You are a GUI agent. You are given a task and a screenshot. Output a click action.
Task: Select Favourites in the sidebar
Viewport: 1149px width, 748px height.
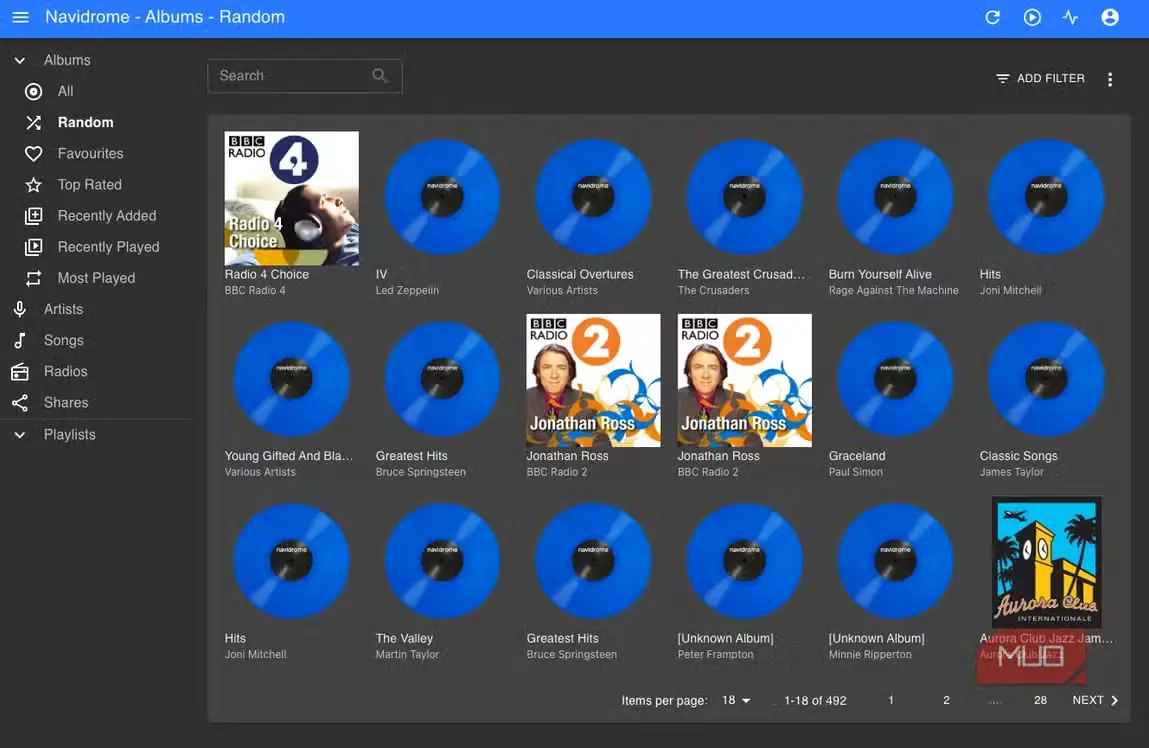tap(90, 154)
